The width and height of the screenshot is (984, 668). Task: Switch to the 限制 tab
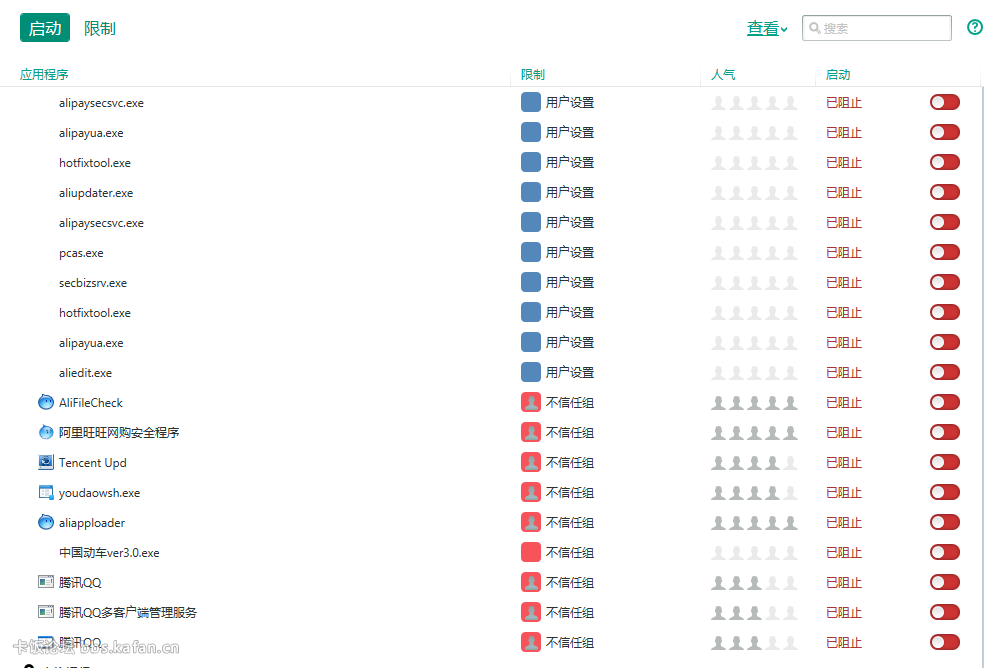coord(100,28)
